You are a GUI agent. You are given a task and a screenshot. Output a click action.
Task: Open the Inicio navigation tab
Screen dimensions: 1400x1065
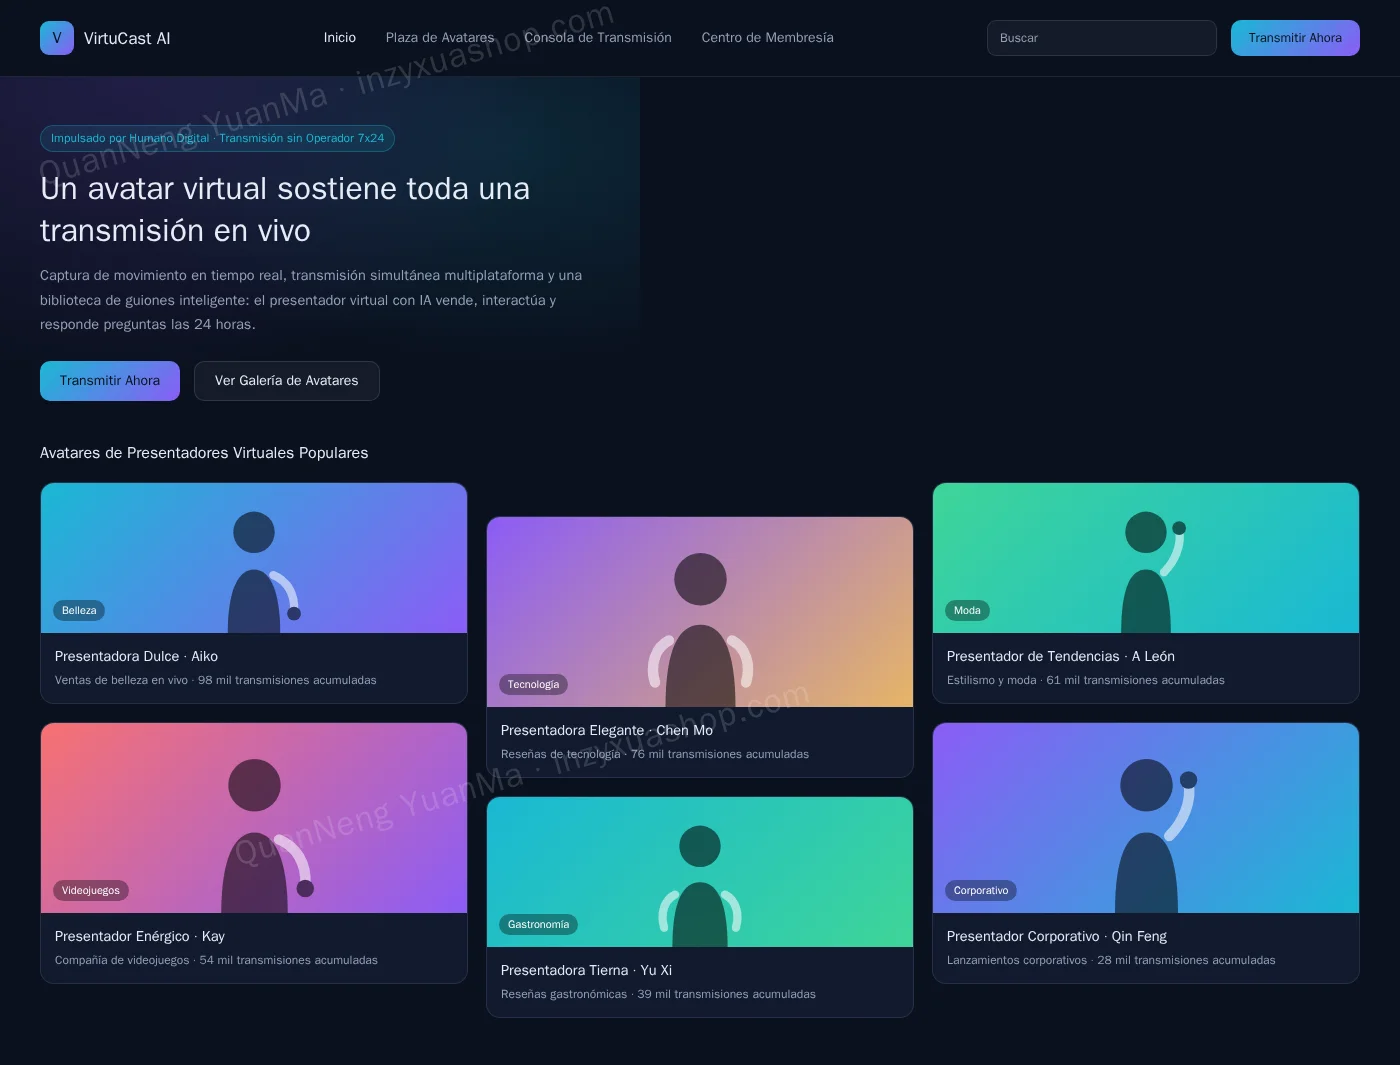(x=340, y=38)
